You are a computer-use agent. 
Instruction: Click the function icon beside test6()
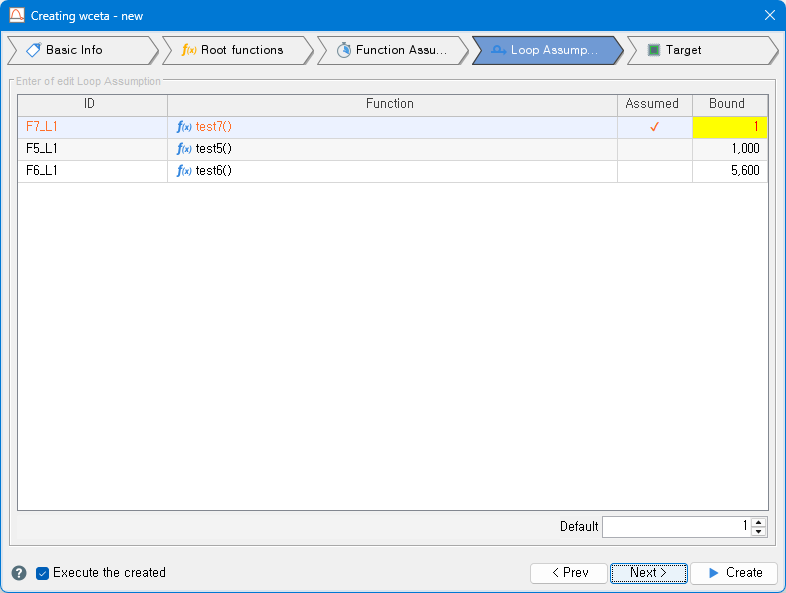coord(184,171)
